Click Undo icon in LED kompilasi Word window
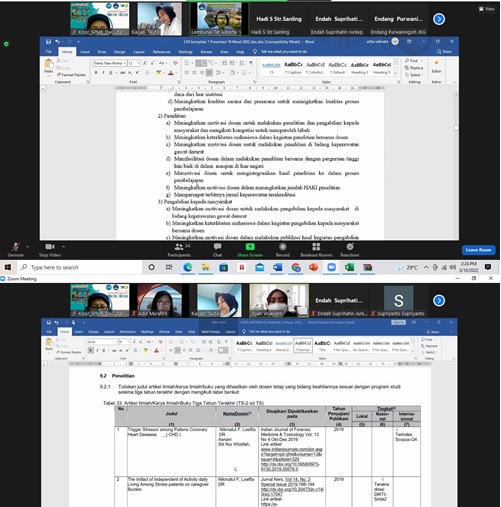This screenshot has height=507, width=501. click(x=57, y=42)
